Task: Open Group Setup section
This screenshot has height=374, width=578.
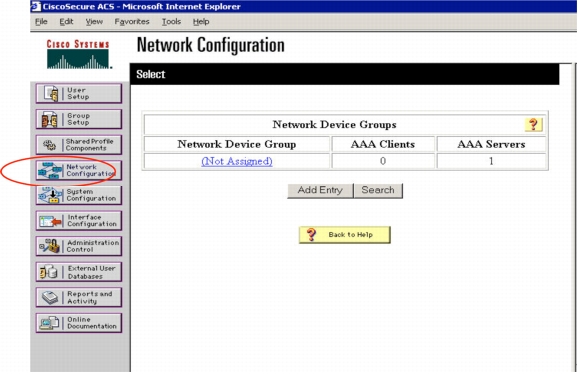Action: [79, 119]
